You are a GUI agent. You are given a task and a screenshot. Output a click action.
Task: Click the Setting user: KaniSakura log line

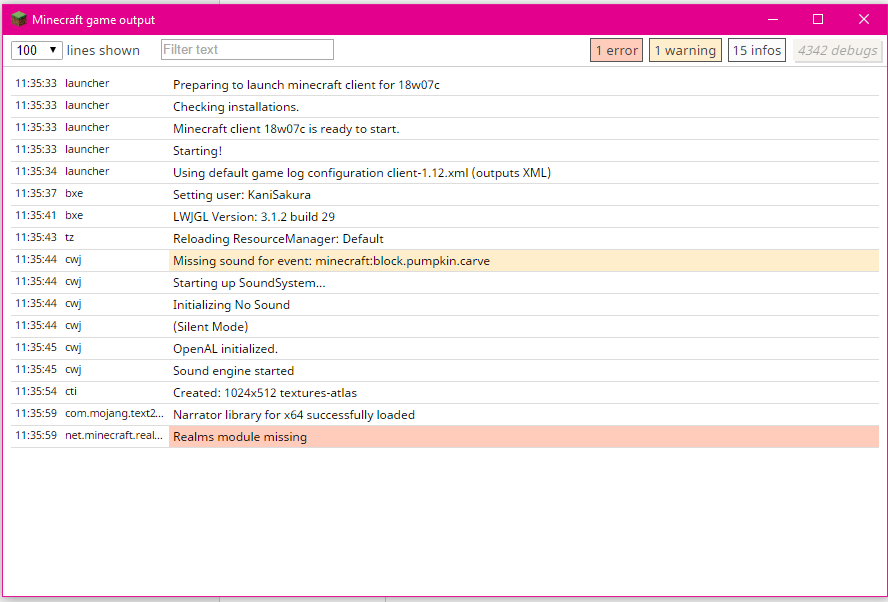241,195
